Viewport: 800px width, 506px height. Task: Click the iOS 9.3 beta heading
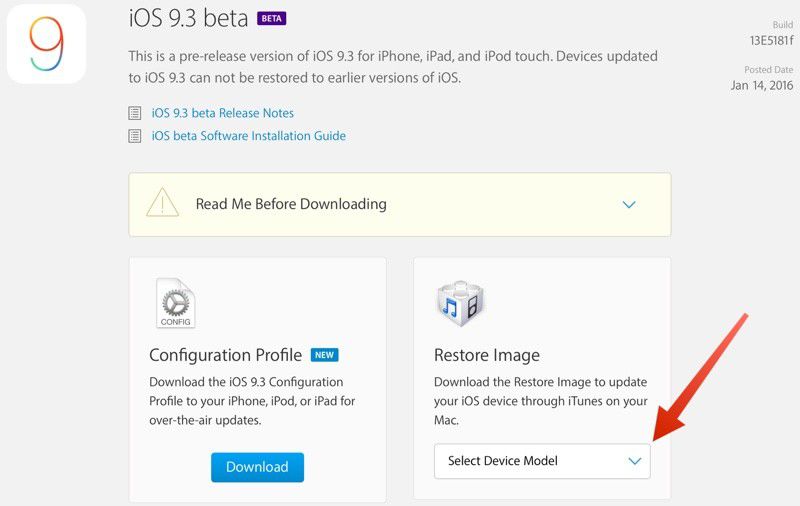188,18
